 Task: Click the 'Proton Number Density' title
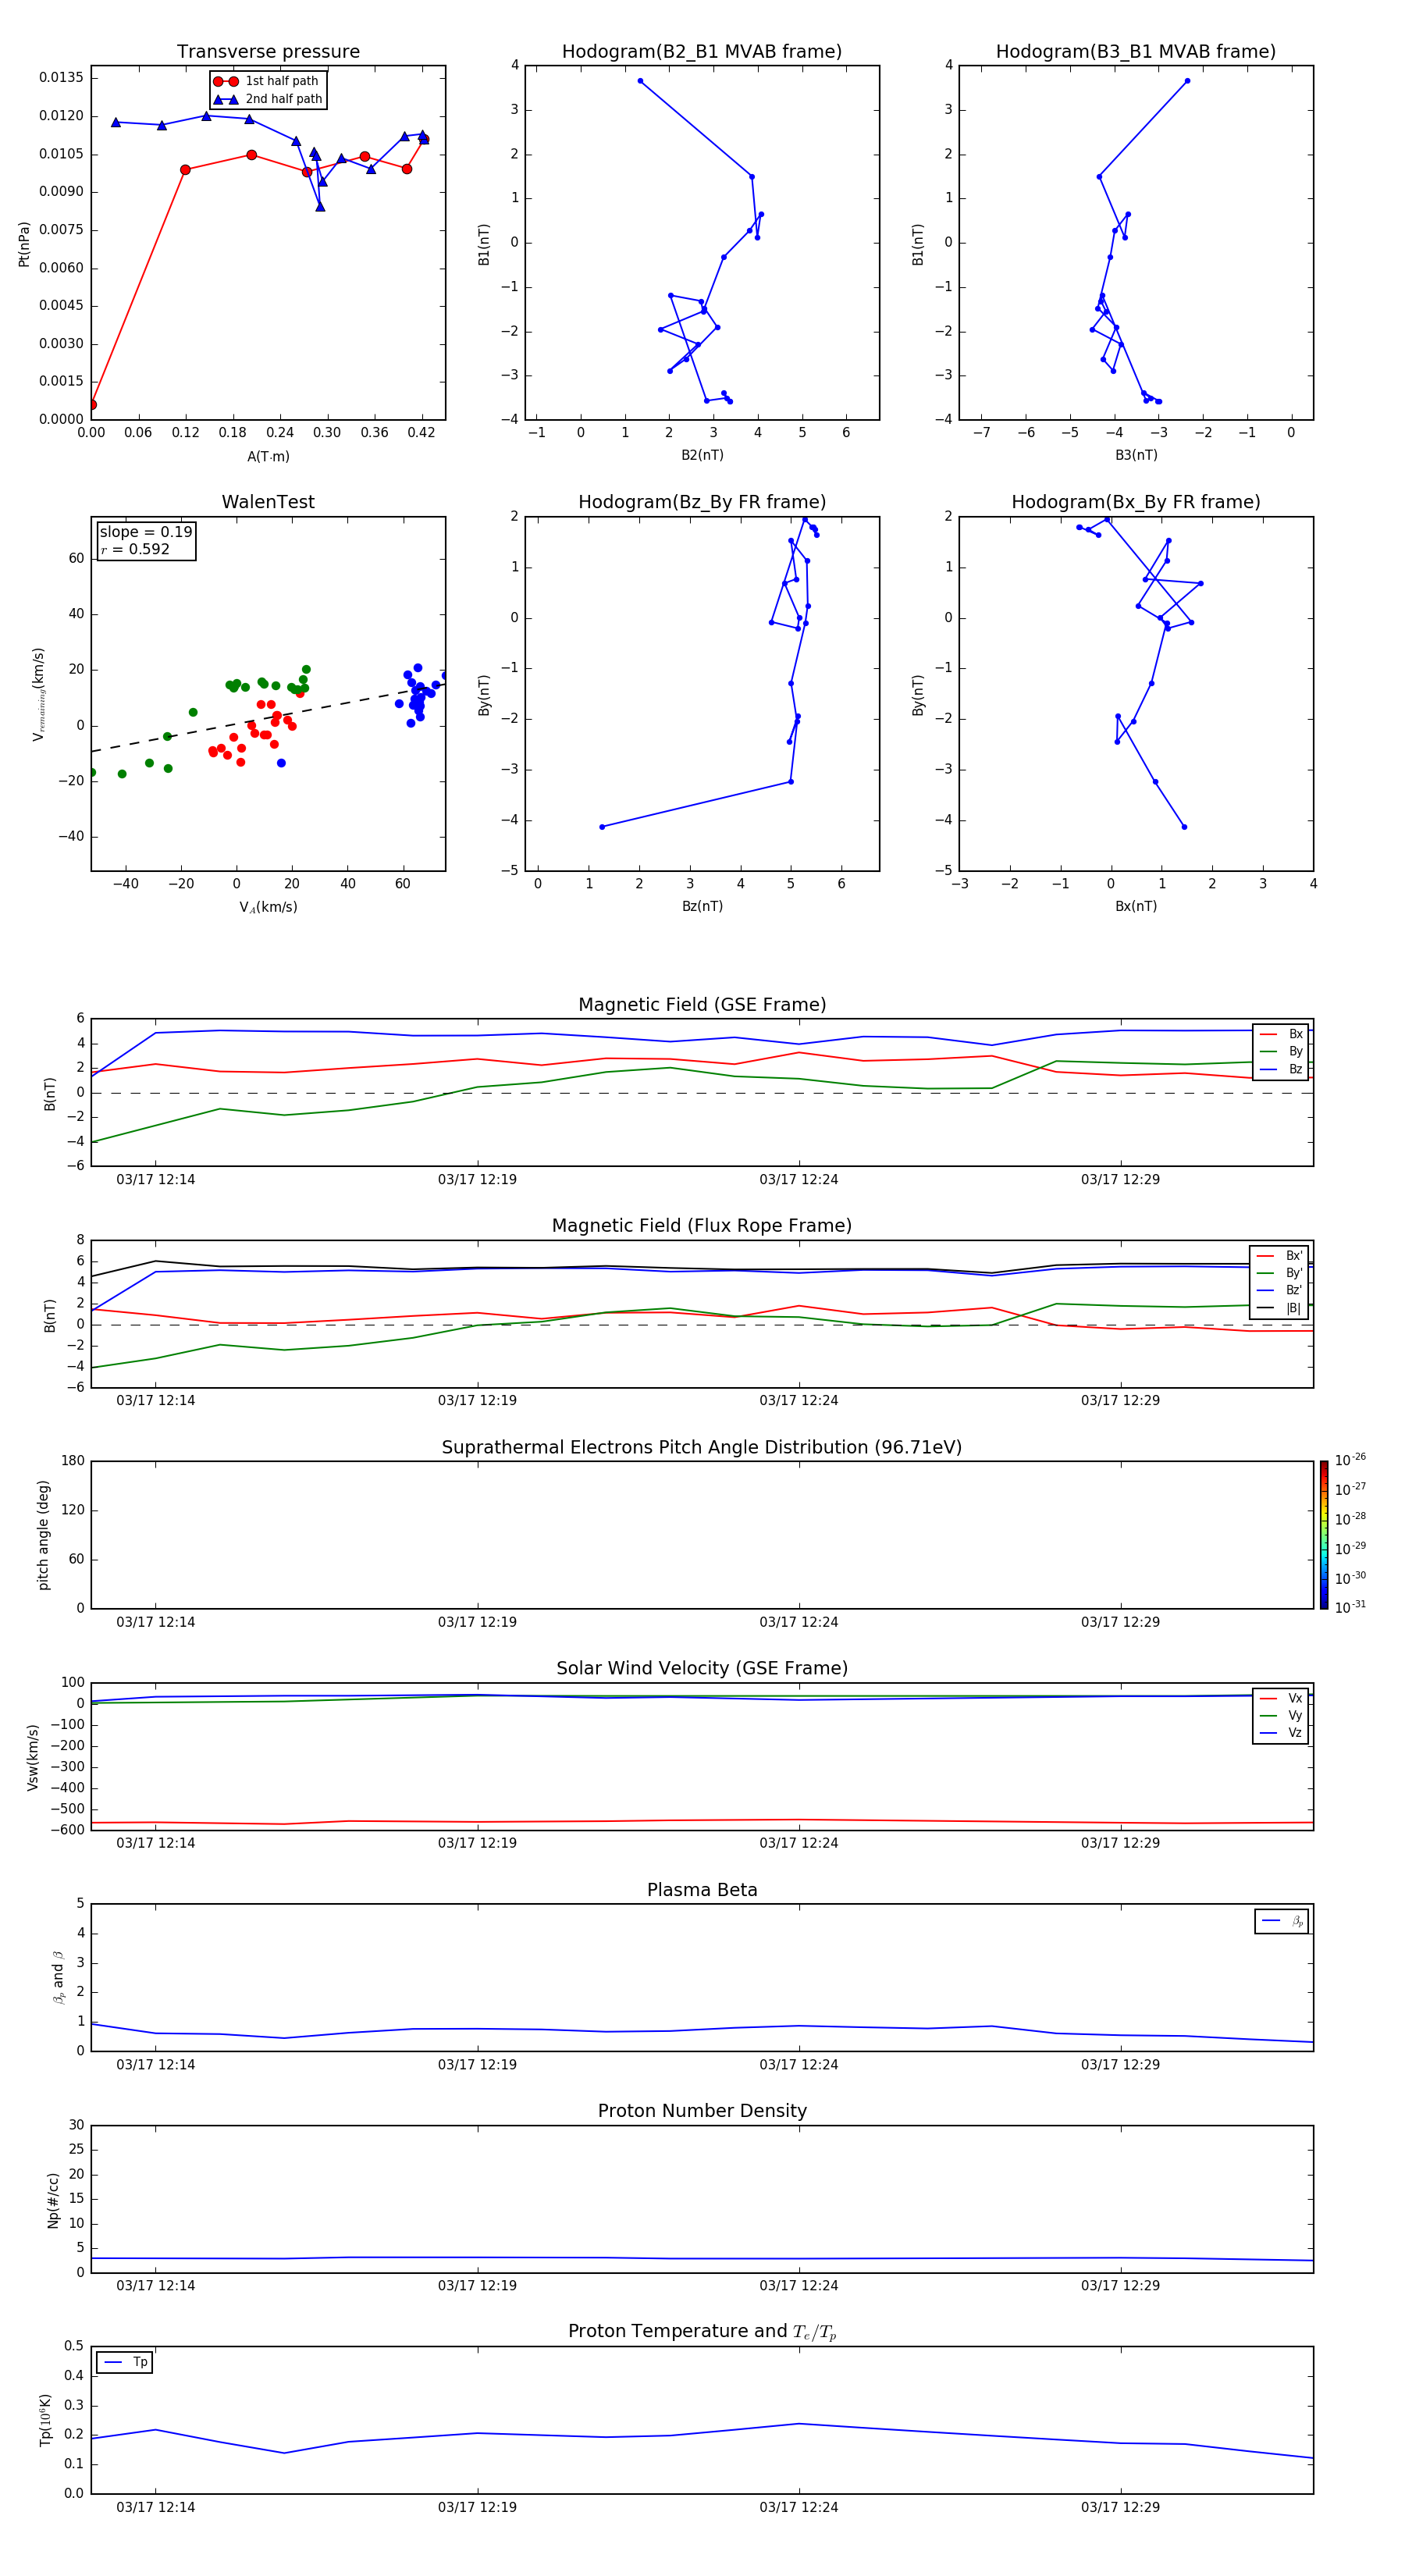(x=702, y=2111)
